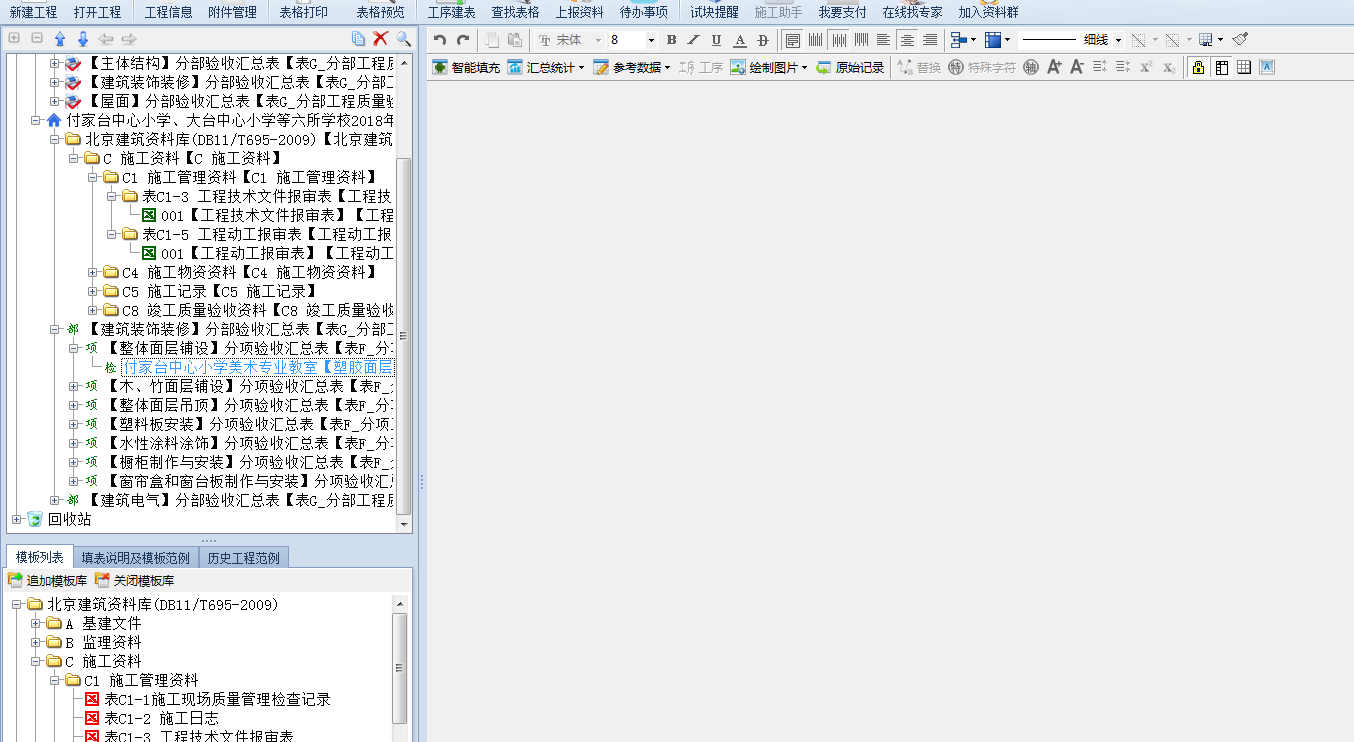1354x742 pixels.
Task: Open the font size dropdown showing 8
Action: coord(651,40)
